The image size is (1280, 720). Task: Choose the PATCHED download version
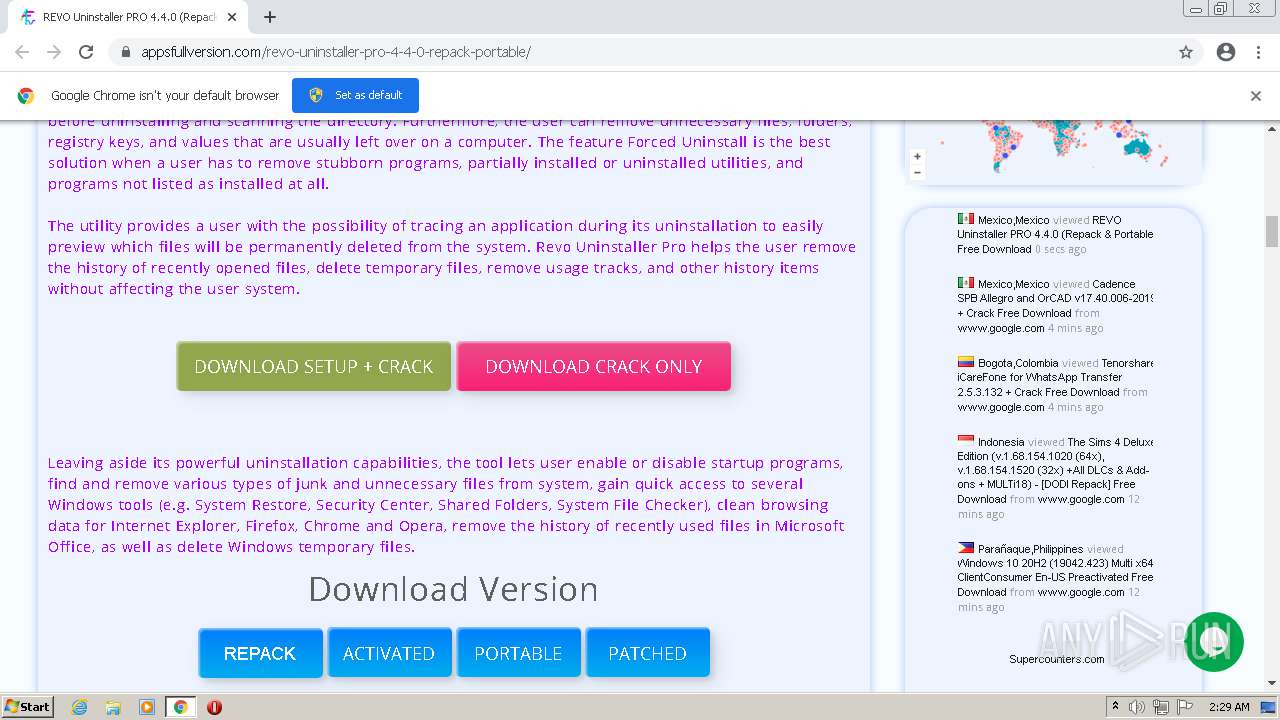[x=647, y=653]
